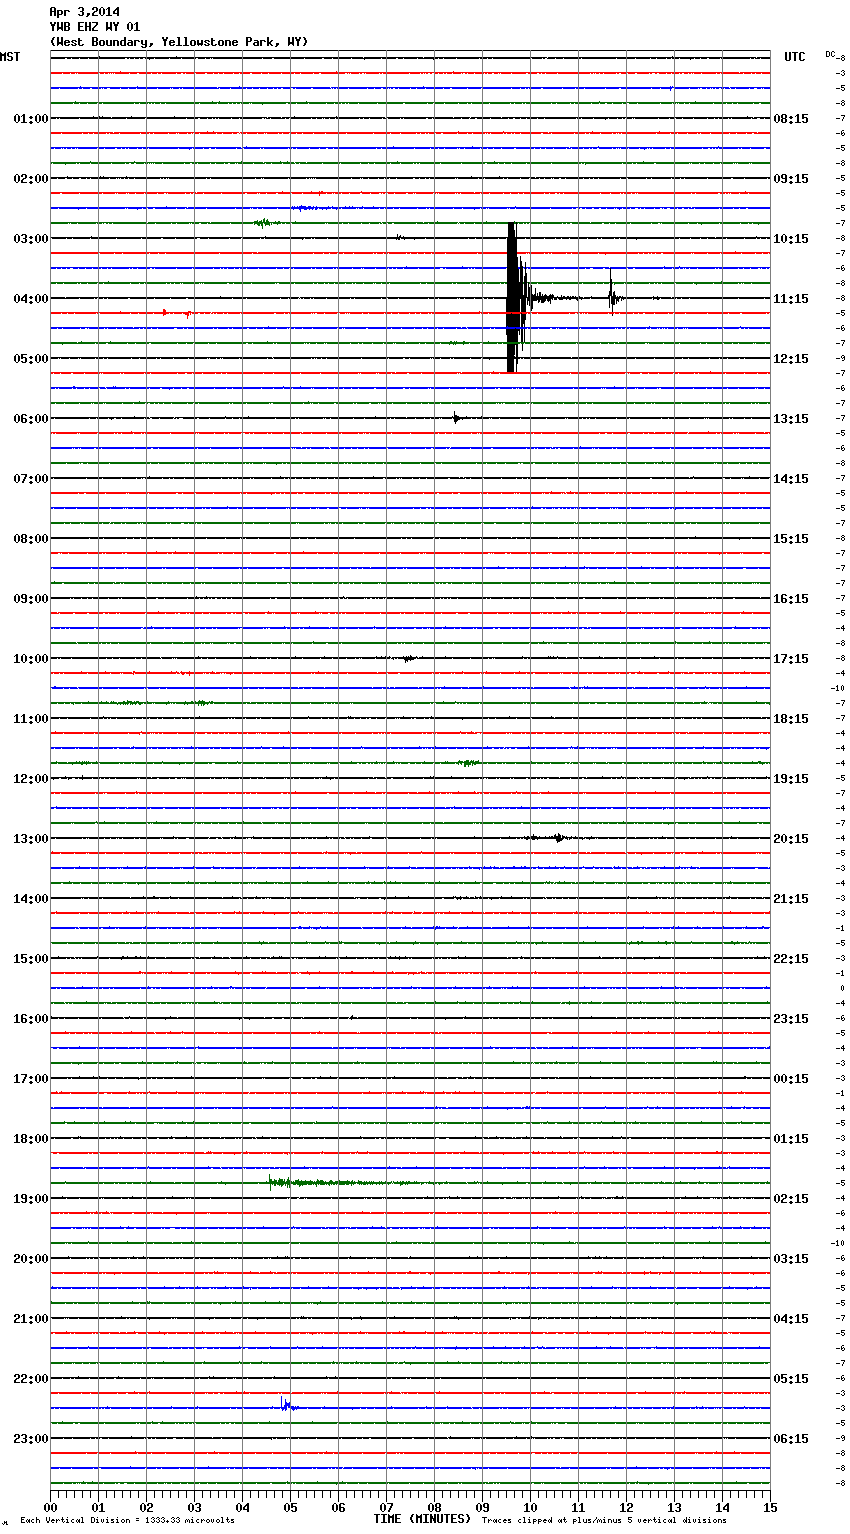Viewport: 850px width, 1534px height.
Task: Select the MST time label "06:00"
Action: point(30,419)
